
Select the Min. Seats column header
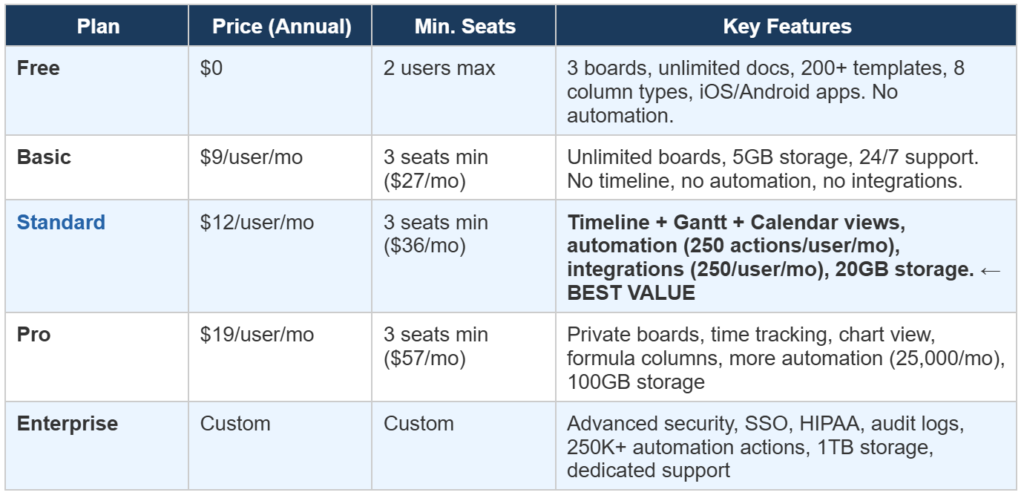click(463, 27)
